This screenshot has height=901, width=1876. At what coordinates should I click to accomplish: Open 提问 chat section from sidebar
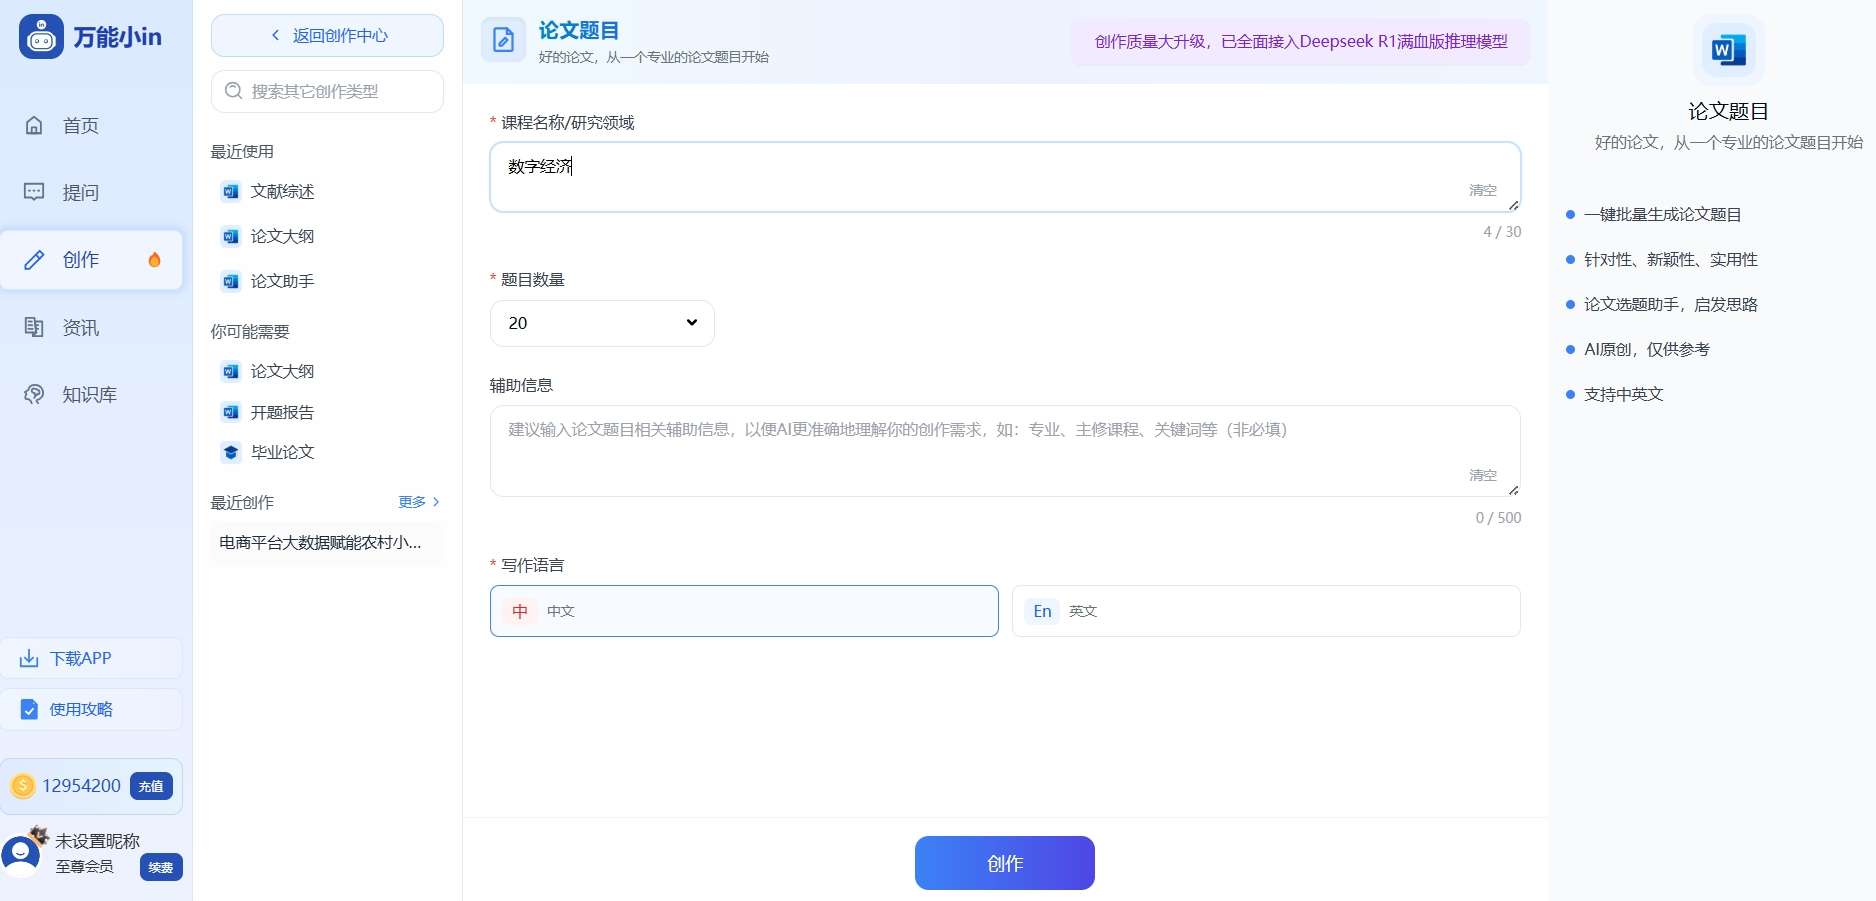[x=33, y=191]
